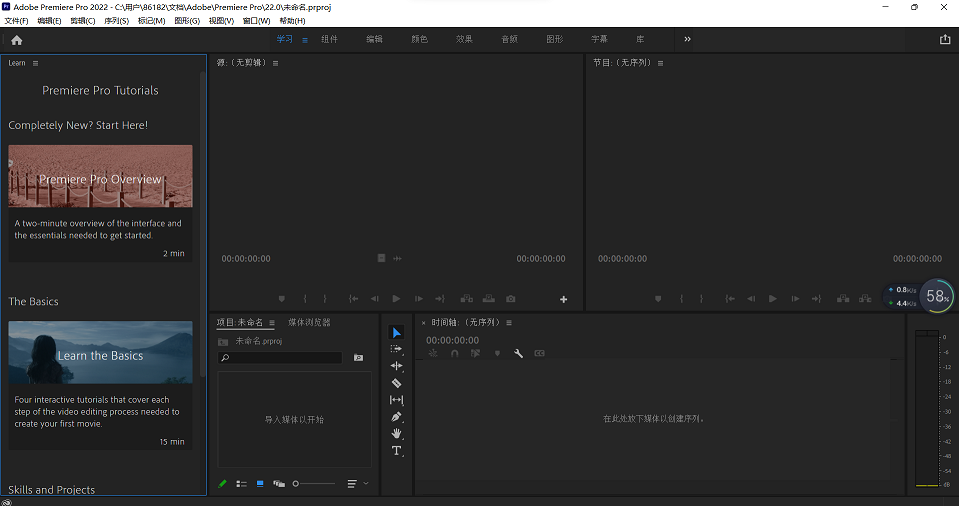Go to In point in Program monitor
Screen dimensions: 959x506
[730, 299]
